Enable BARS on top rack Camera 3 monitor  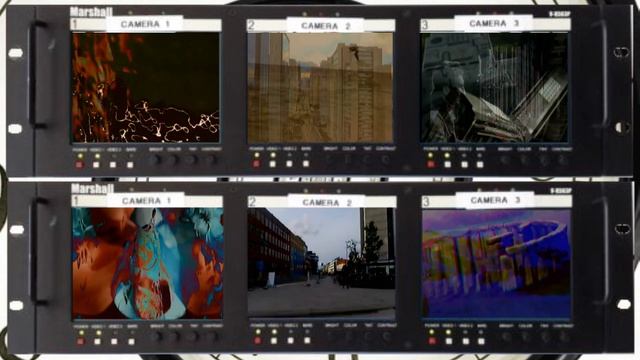[480, 164]
